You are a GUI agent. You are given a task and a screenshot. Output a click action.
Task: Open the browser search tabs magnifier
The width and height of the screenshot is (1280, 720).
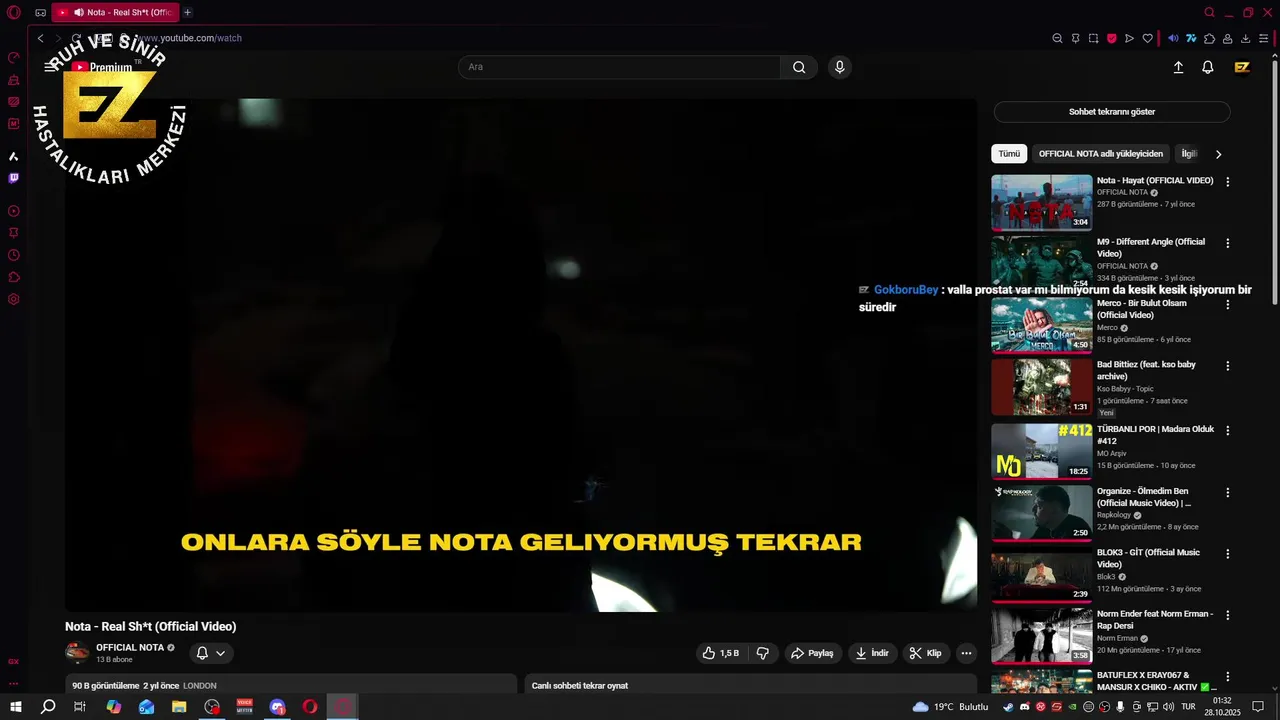pos(1209,13)
